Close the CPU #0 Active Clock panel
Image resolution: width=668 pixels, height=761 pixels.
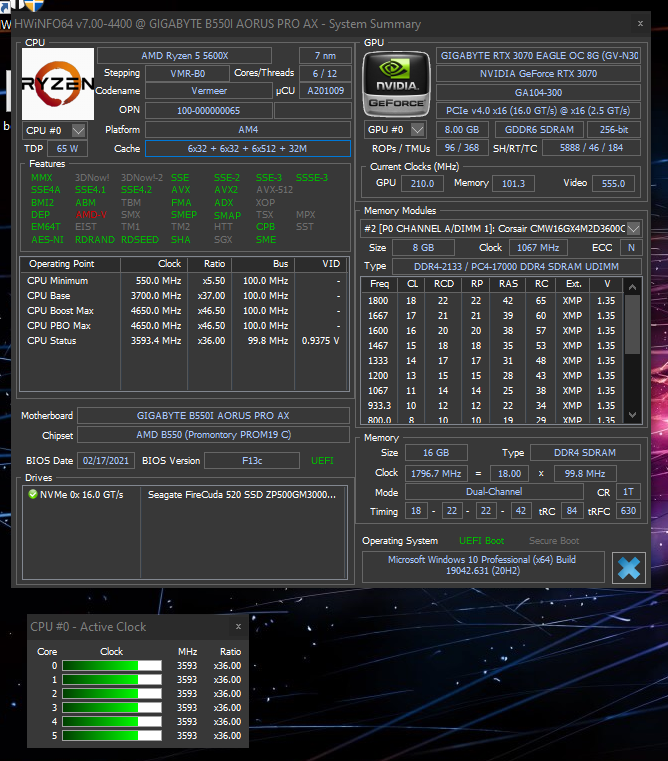tap(238, 627)
